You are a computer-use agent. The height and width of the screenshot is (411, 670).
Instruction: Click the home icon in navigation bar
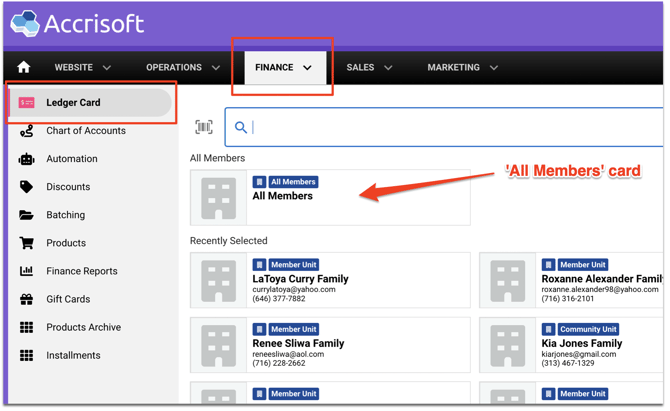coord(24,68)
